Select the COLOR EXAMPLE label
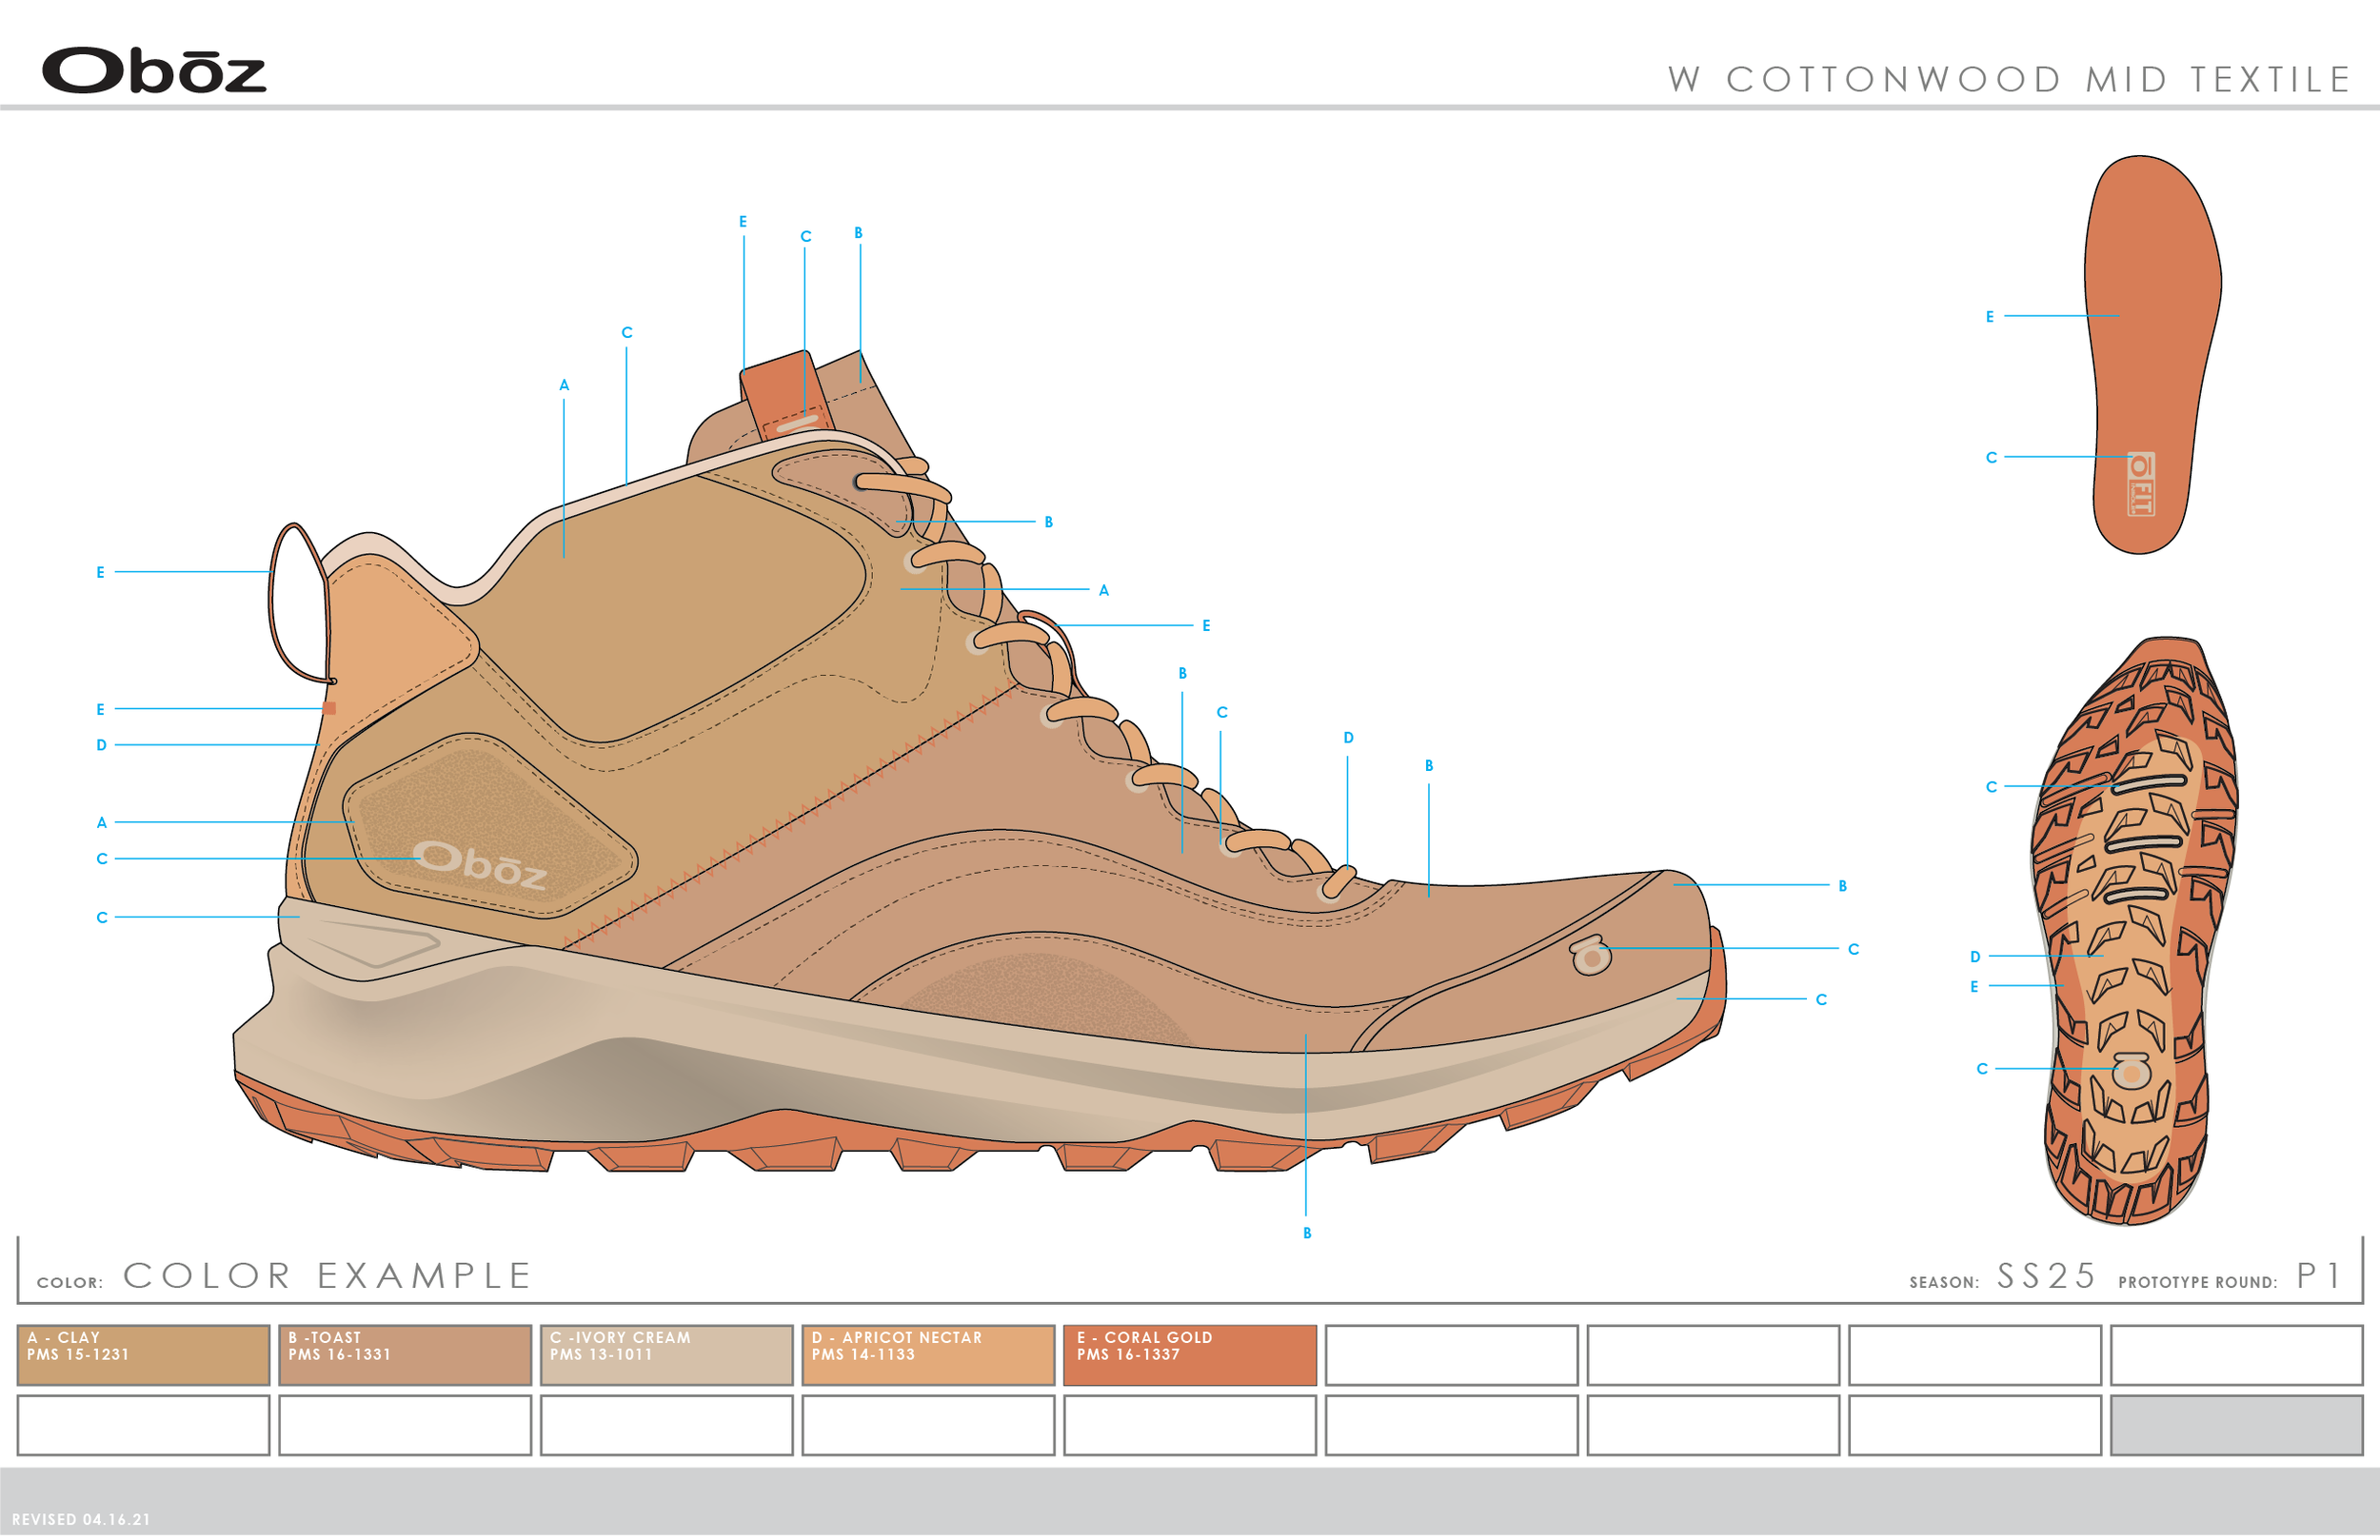 click(x=327, y=1276)
